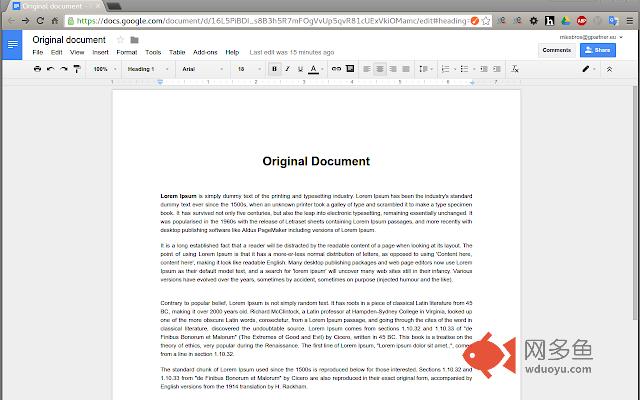Move document using the folder icon

click(x=134, y=40)
